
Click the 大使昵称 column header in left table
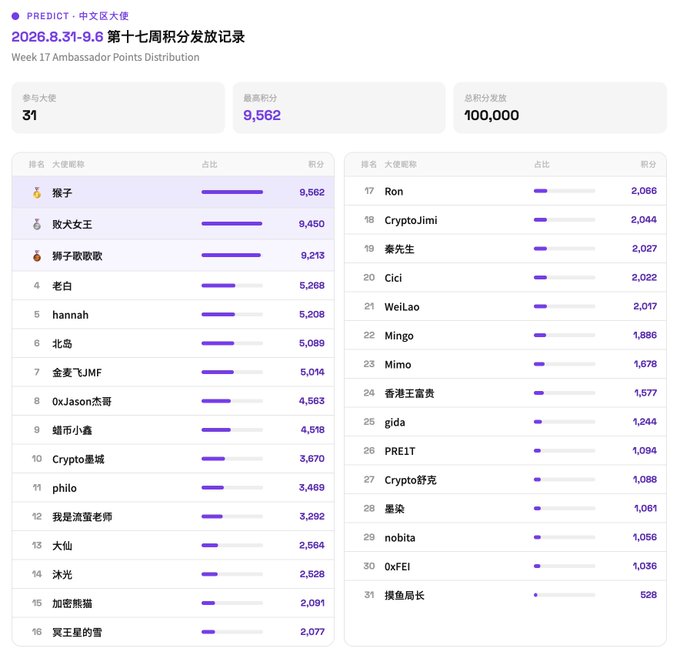[x=68, y=164]
